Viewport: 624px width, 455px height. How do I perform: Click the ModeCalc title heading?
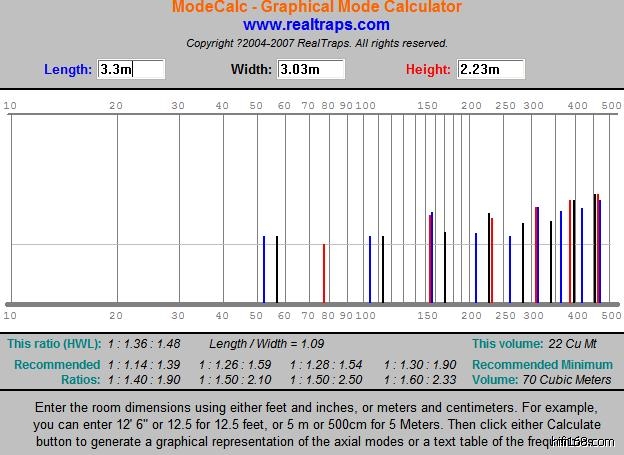(x=316, y=7)
